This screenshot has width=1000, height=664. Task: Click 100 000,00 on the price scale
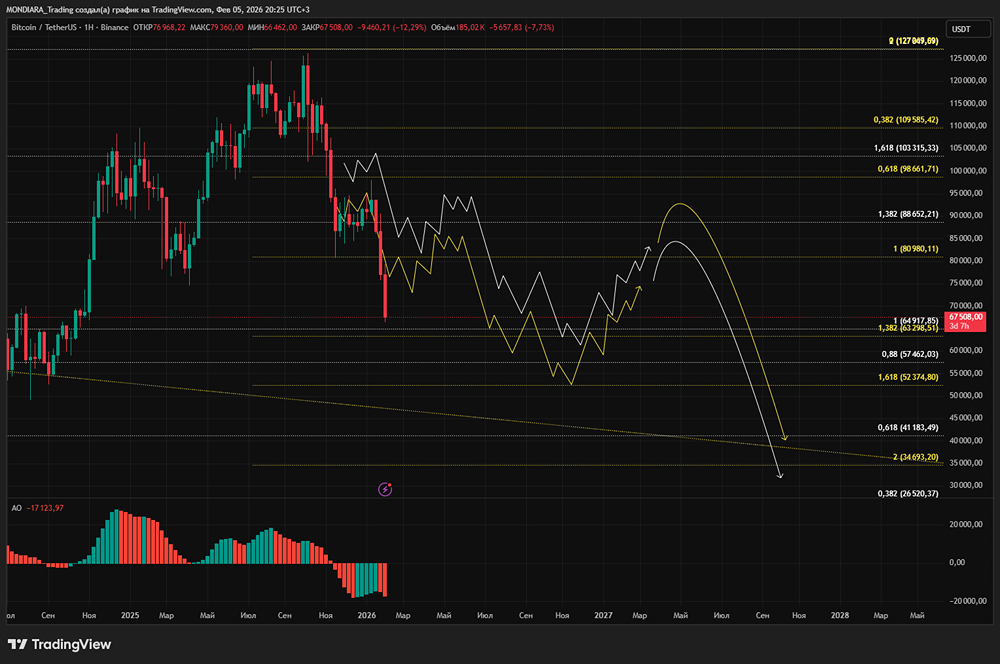968,170
